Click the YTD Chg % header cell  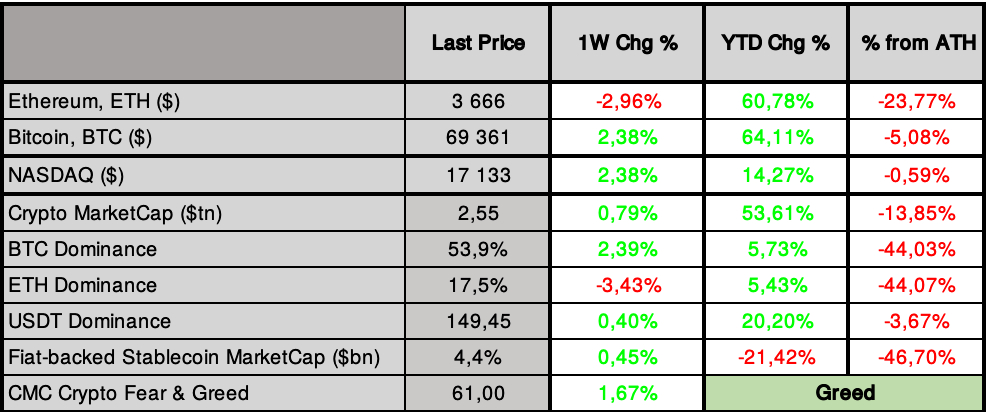click(775, 44)
